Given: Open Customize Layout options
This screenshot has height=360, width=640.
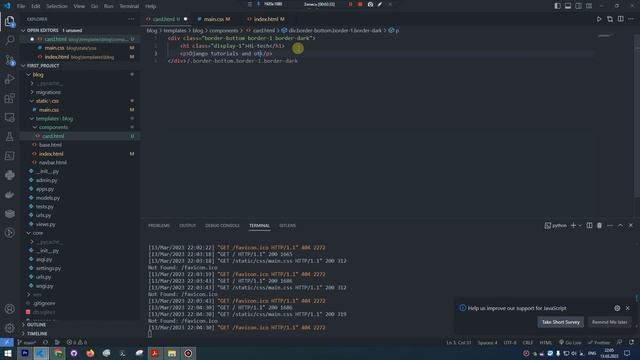Looking at the screenshot, I should click(589, 6).
